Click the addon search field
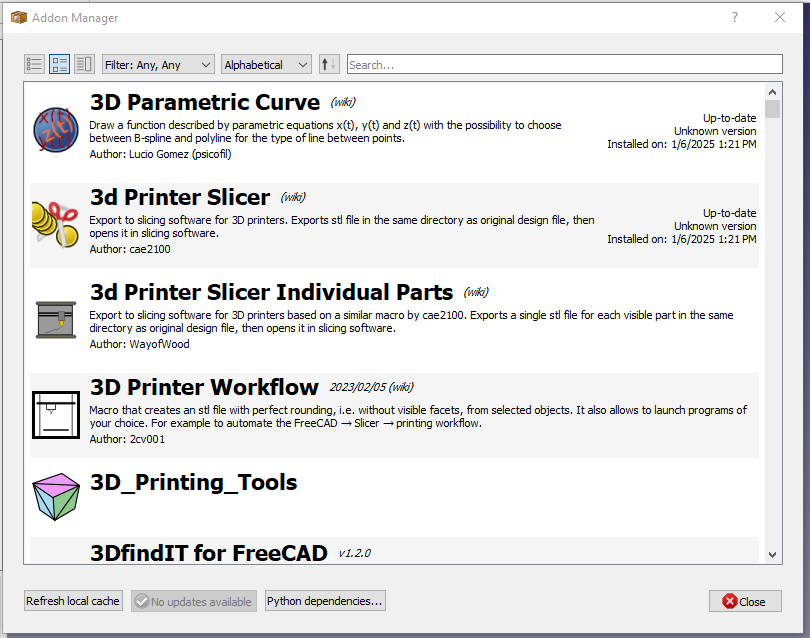The width and height of the screenshot is (810, 638). tap(564, 64)
